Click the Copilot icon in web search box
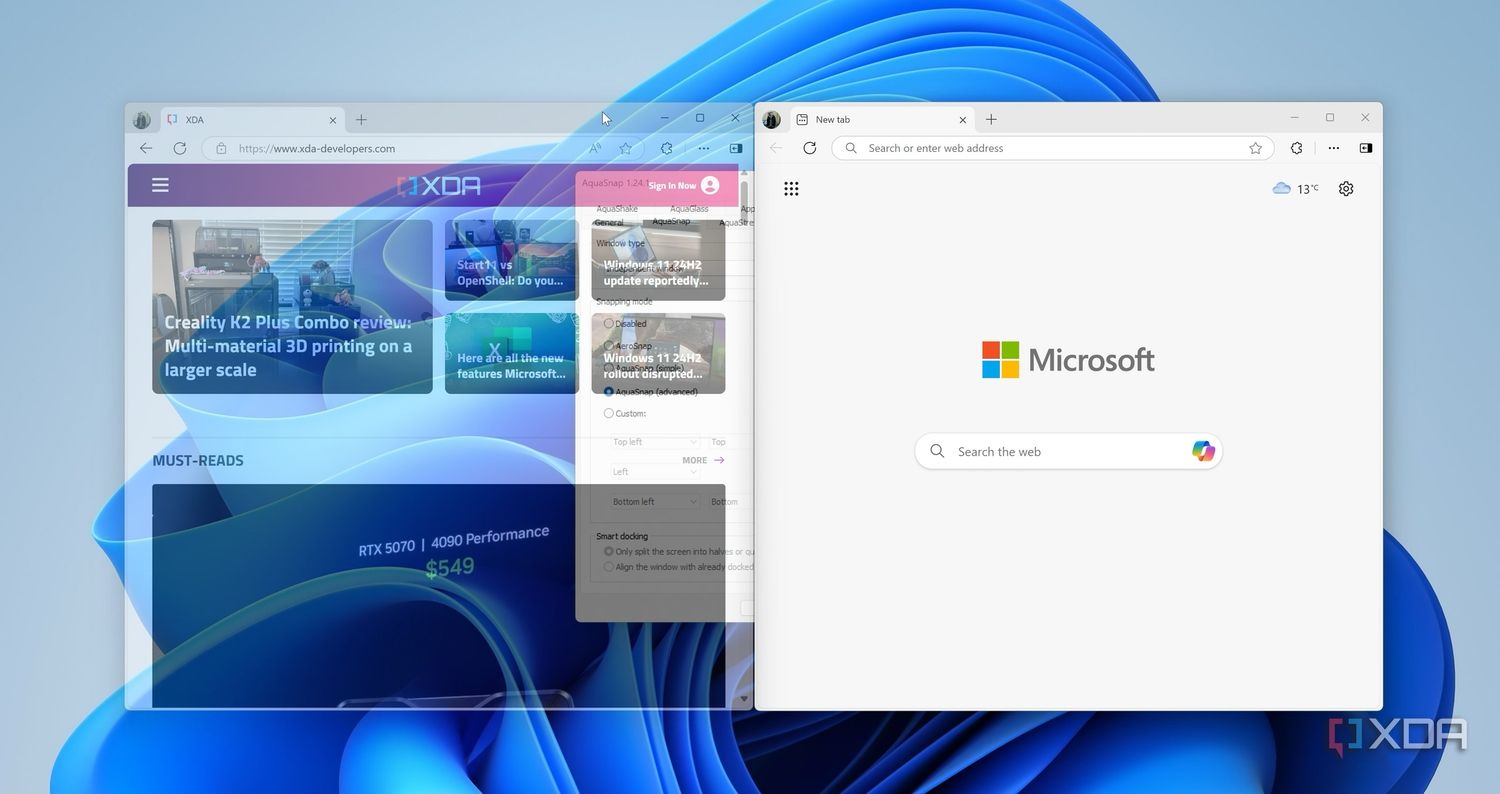Screen dimensions: 1500x794 (1203, 451)
